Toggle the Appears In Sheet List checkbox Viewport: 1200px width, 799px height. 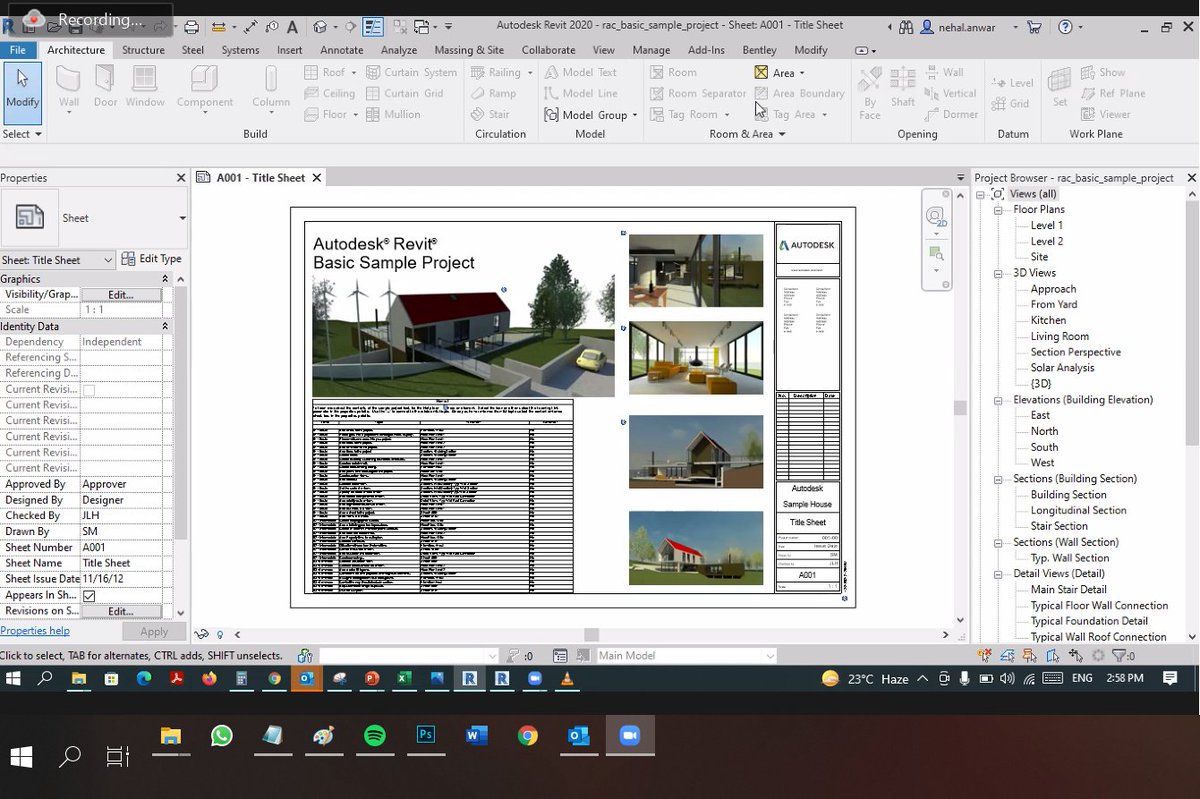(89, 595)
